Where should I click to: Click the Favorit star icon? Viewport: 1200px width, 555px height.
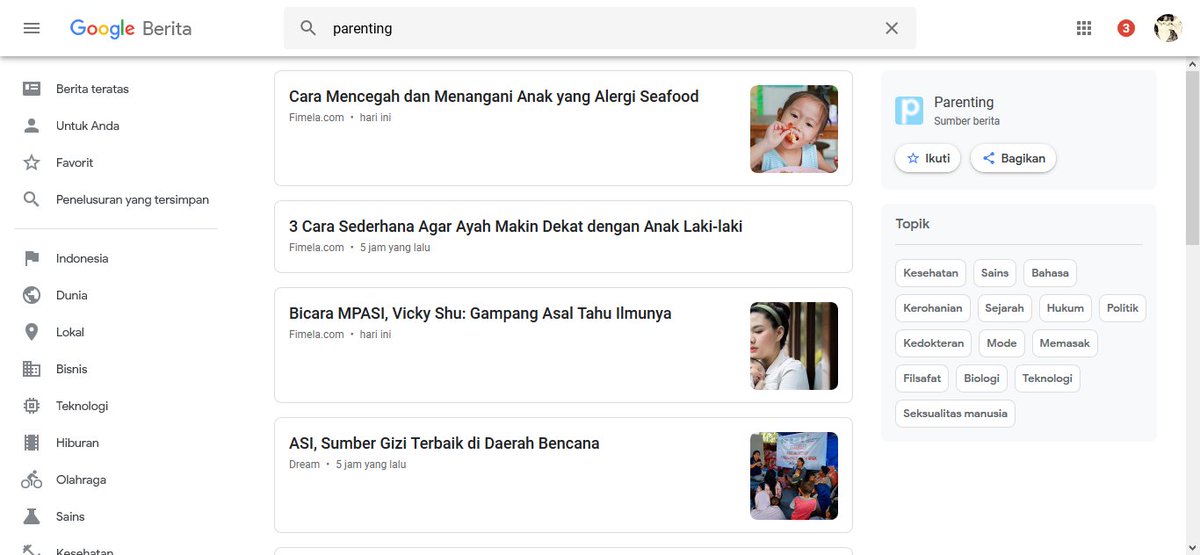point(32,163)
